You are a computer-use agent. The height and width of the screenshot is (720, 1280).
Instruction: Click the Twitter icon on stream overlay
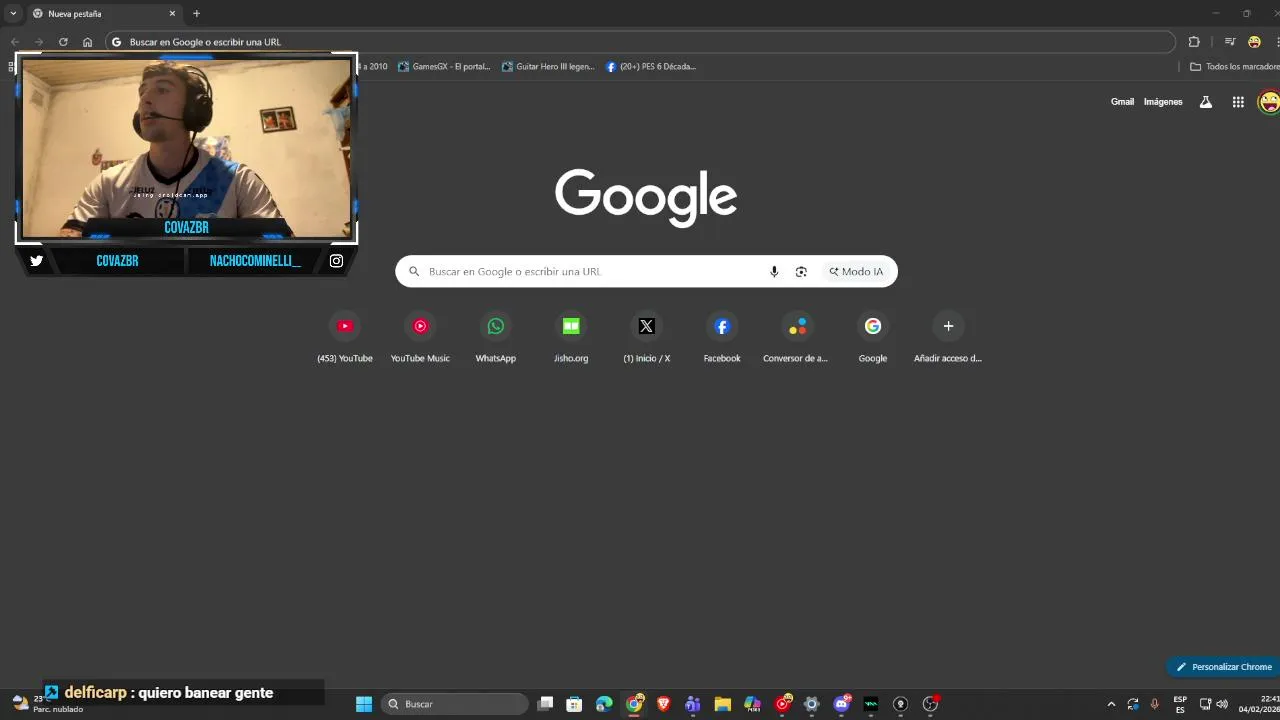(x=37, y=261)
